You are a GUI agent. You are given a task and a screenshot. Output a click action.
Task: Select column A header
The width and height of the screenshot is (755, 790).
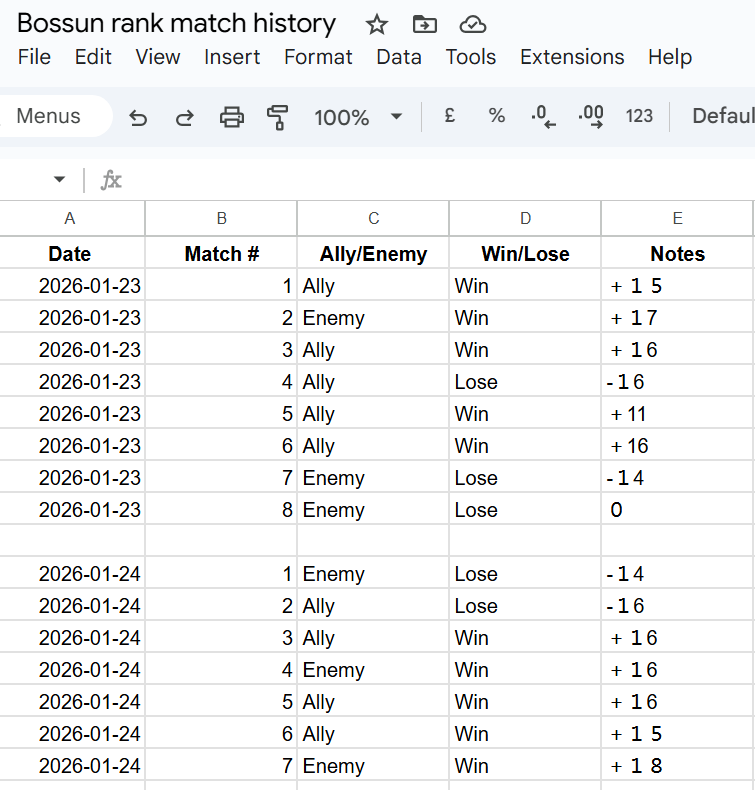(70, 218)
